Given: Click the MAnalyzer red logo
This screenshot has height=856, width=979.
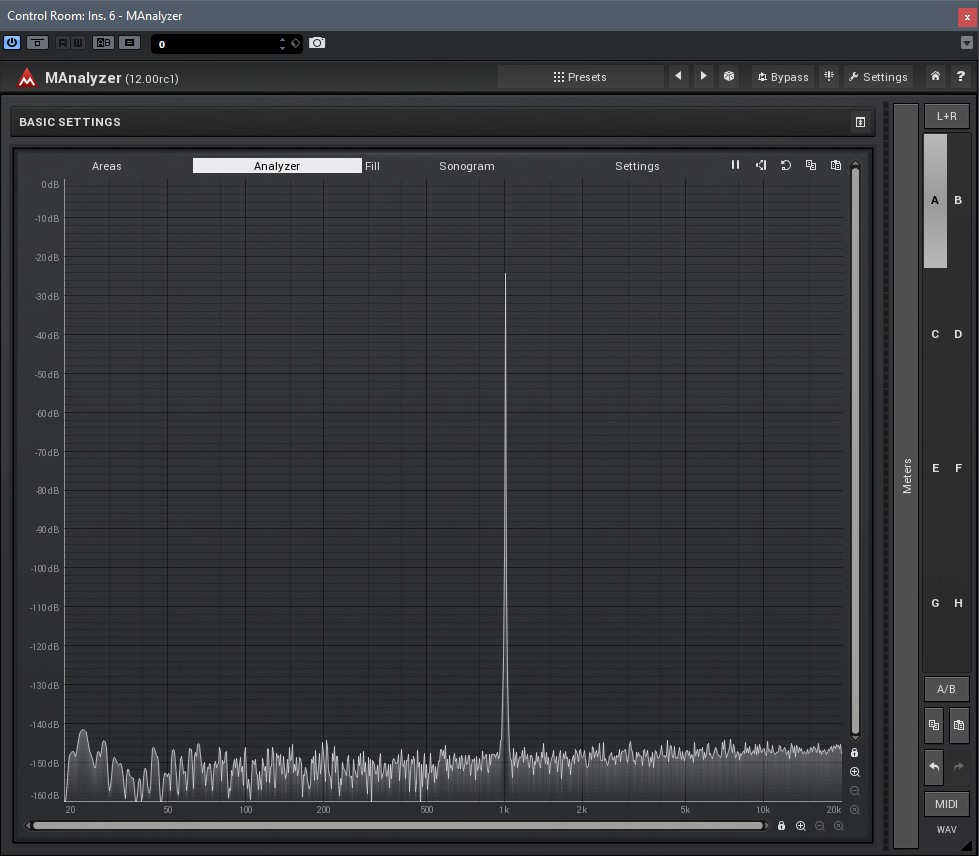Looking at the screenshot, I should pyautogui.click(x=26, y=77).
